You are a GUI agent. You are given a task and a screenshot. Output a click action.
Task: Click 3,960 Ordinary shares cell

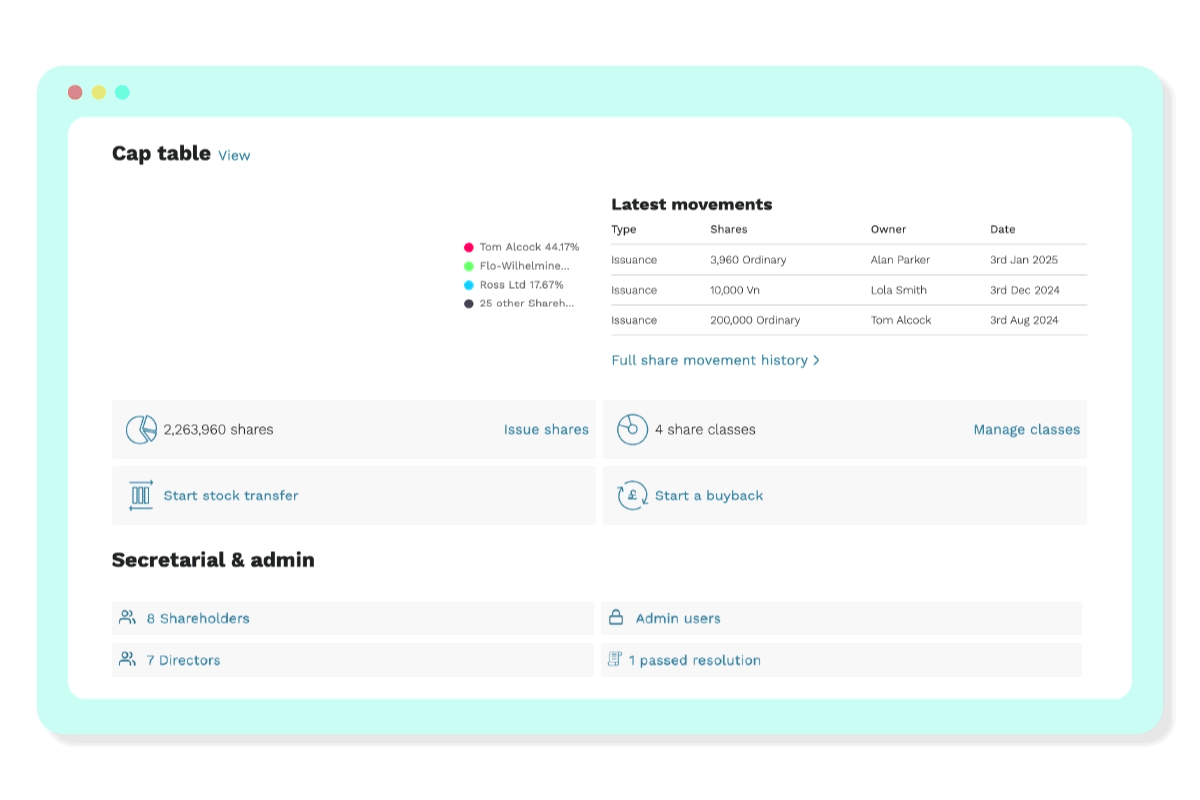click(x=748, y=260)
